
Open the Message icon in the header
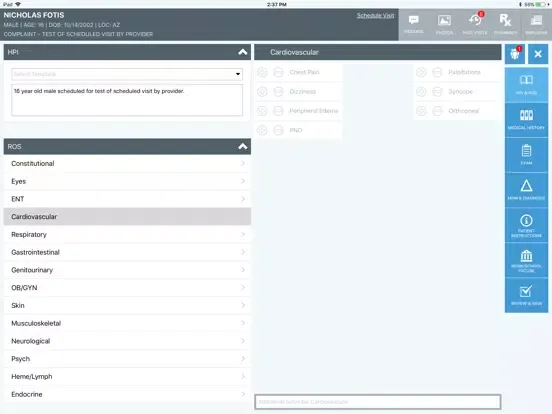[414, 24]
